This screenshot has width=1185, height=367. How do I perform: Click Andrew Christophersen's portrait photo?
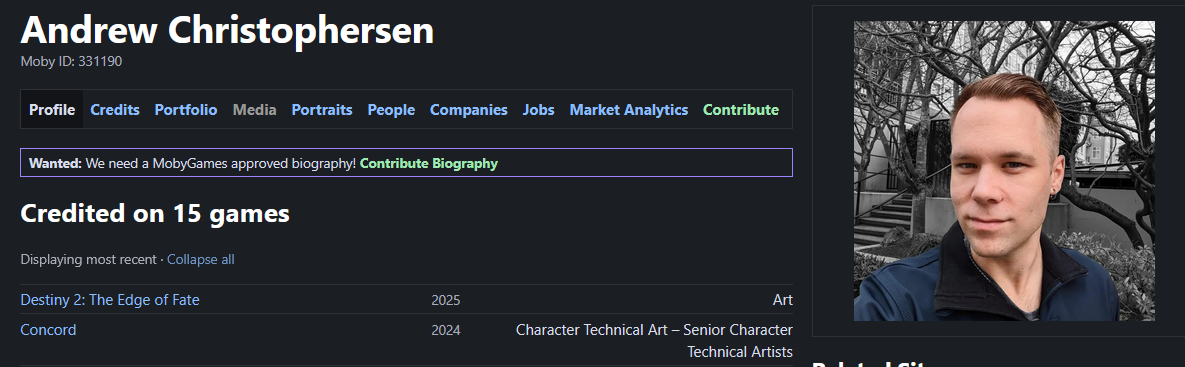coord(1004,171)
